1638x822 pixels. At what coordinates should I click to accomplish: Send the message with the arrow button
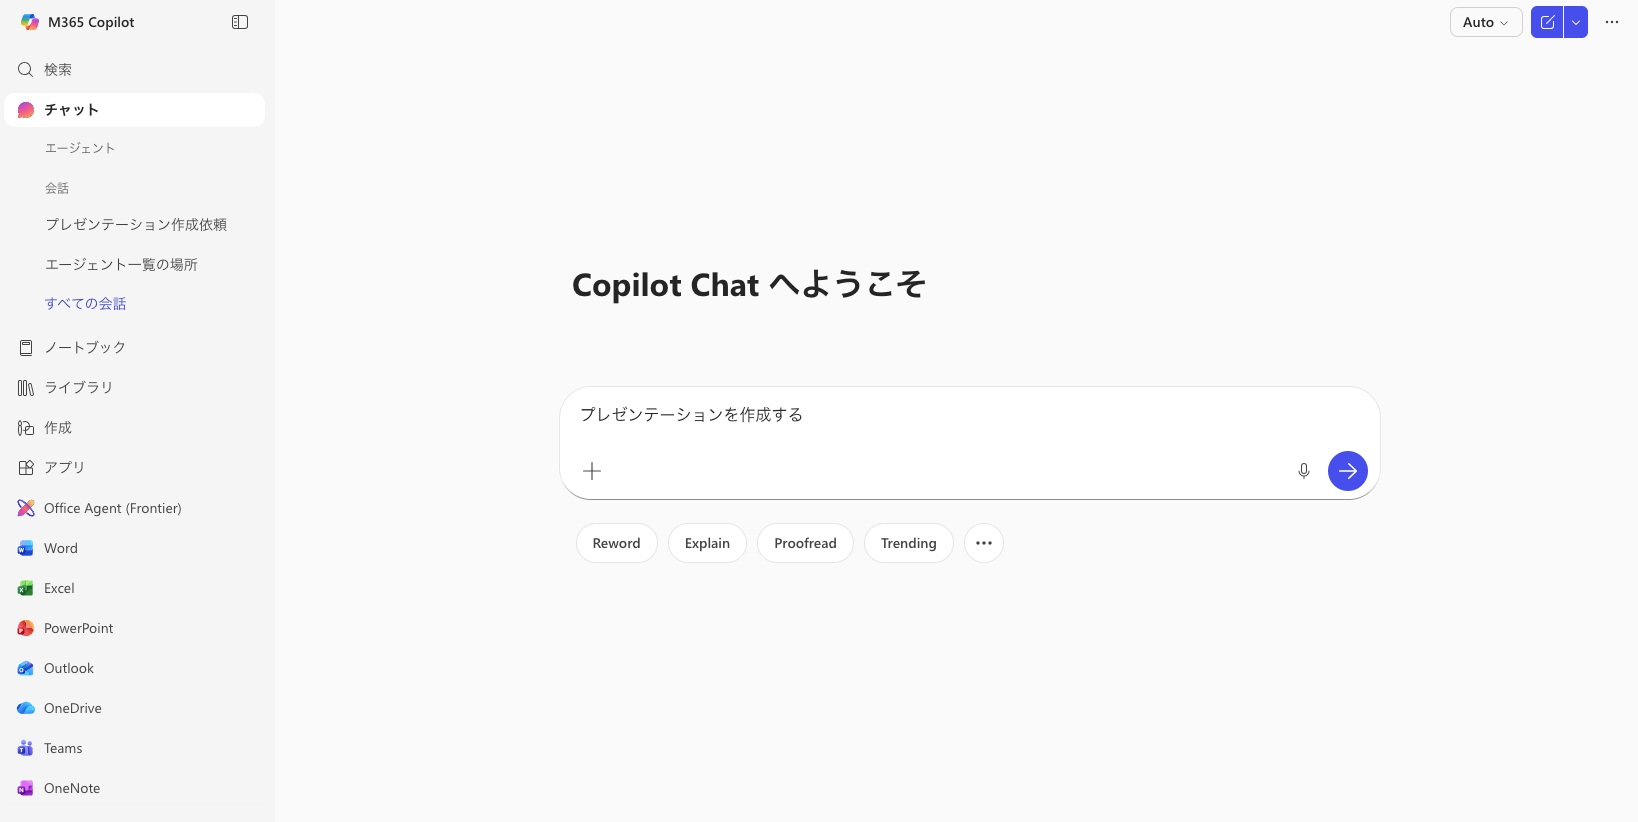[x=1348, y=471]
